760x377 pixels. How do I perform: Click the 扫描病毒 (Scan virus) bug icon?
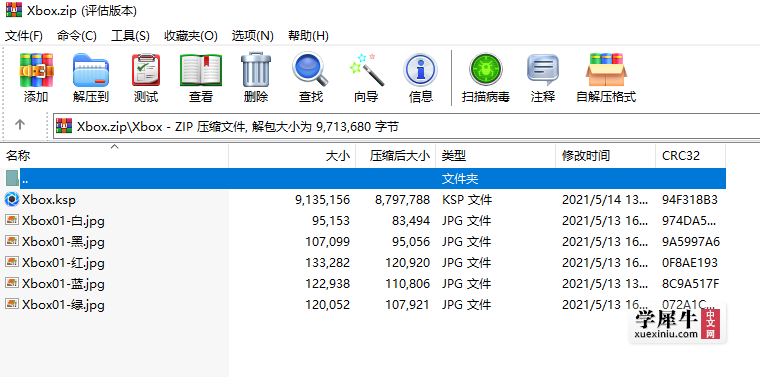[x=485, y=70]
